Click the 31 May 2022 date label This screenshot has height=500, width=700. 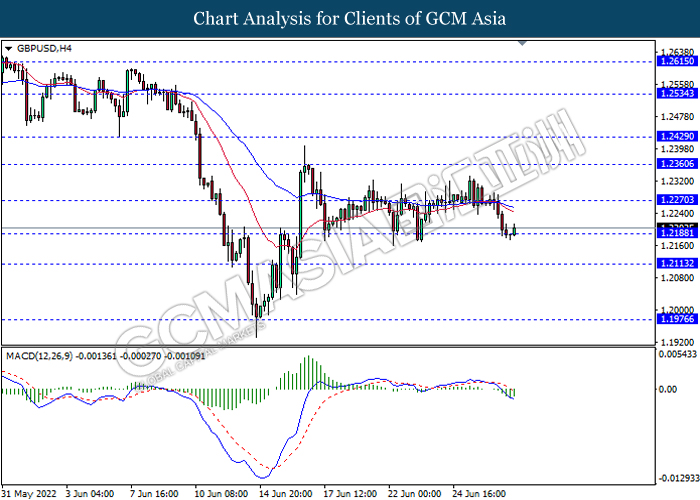pyautogui.click(x=29, y=493)
